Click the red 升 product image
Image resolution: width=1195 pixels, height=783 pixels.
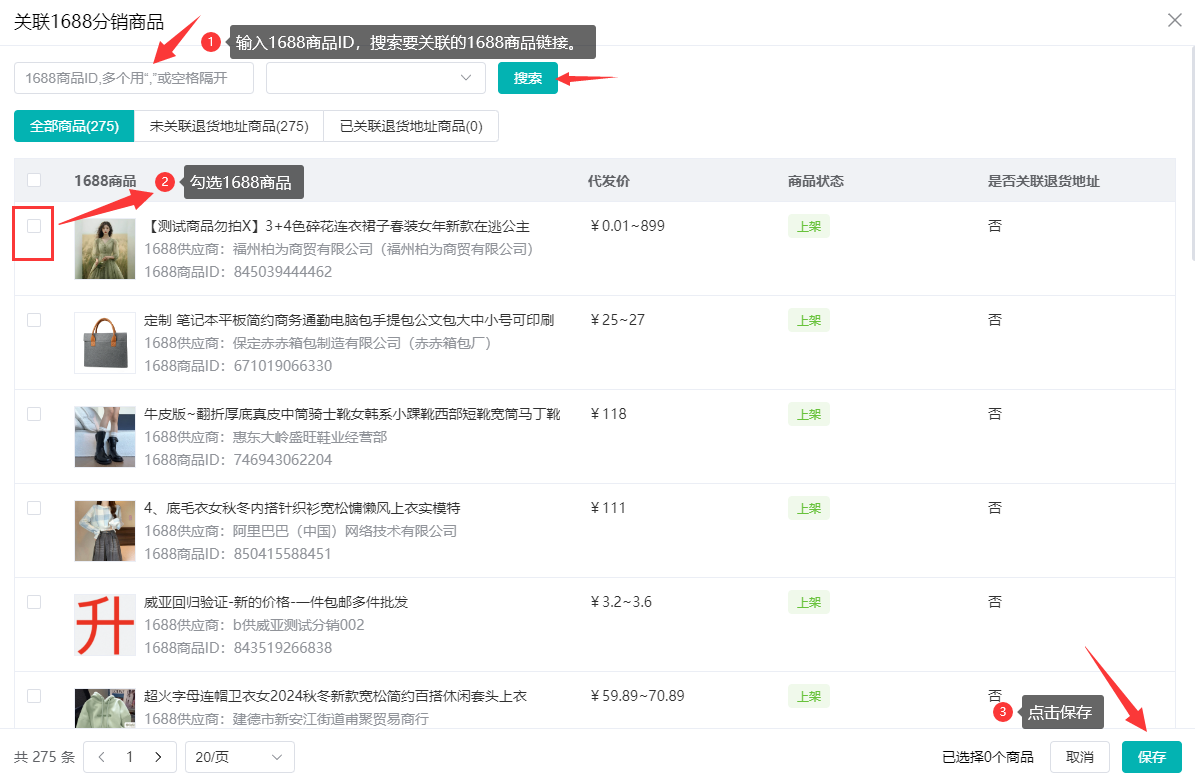click(105, 625)
